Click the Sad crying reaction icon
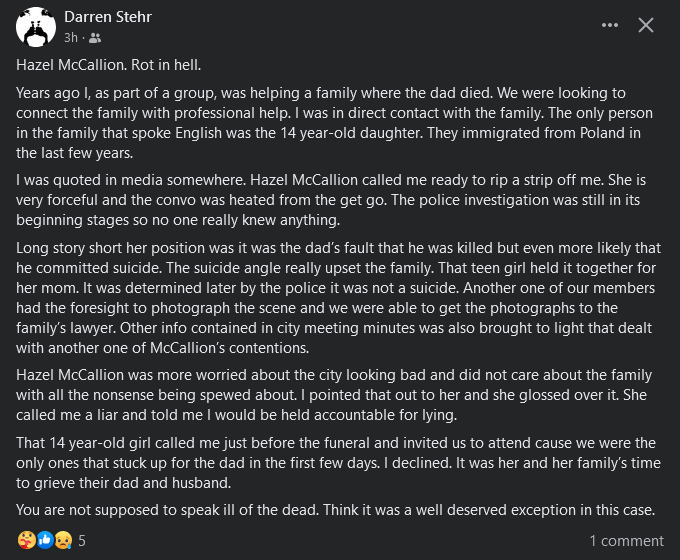Image resolution: width=680 pixels, height=560 pixels. [61, 540]
